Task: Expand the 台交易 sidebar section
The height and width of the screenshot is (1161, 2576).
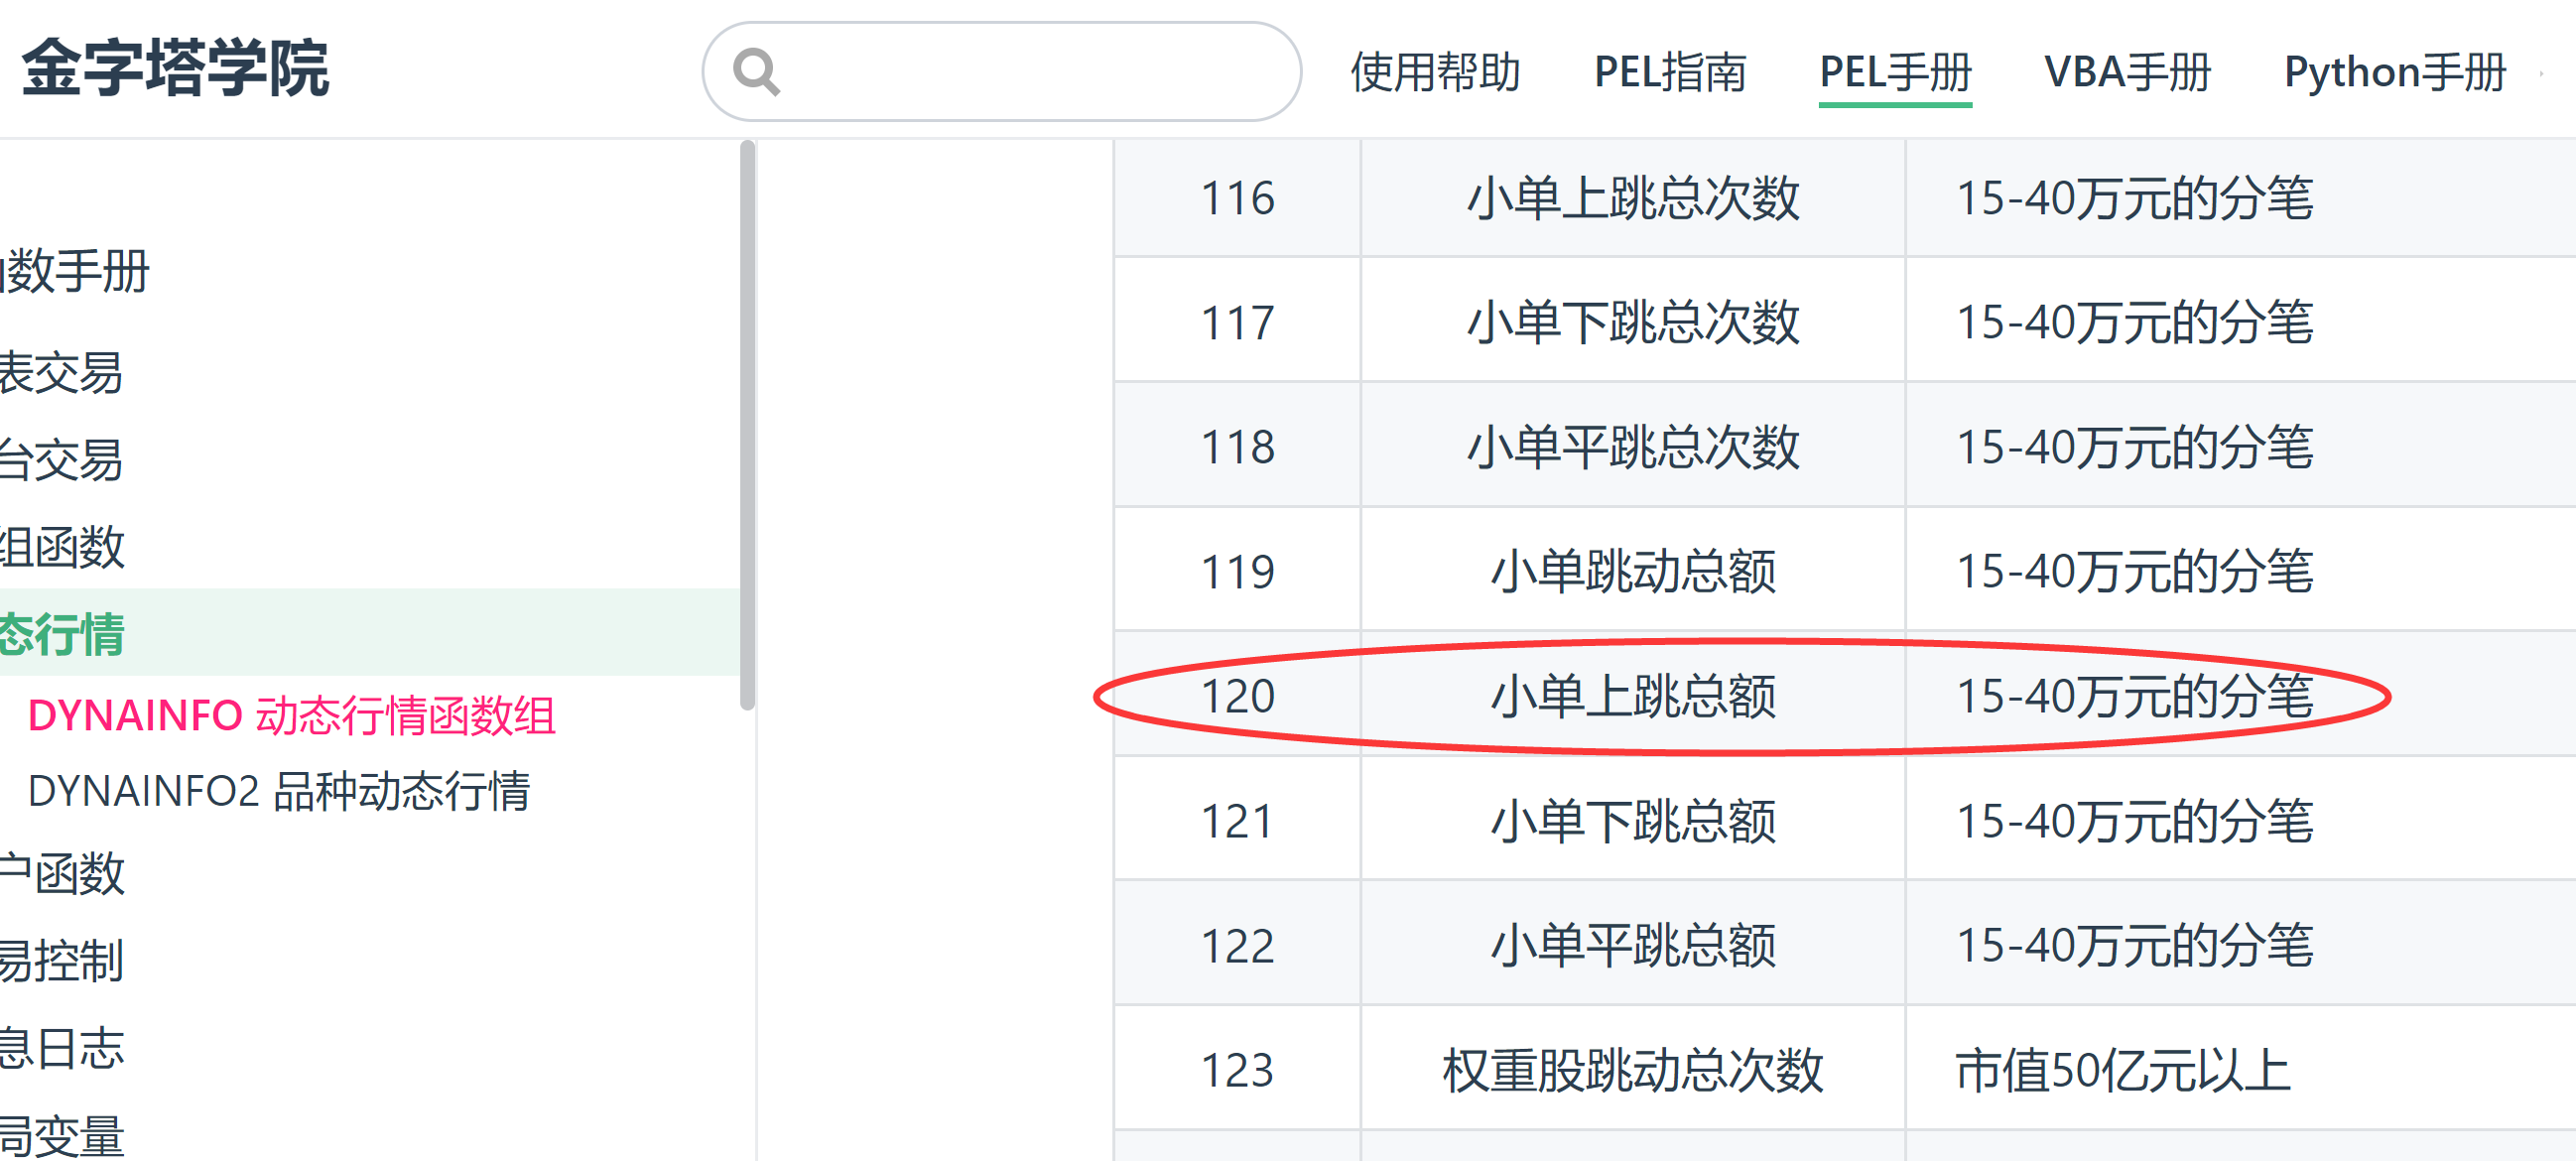Action: 62,460
